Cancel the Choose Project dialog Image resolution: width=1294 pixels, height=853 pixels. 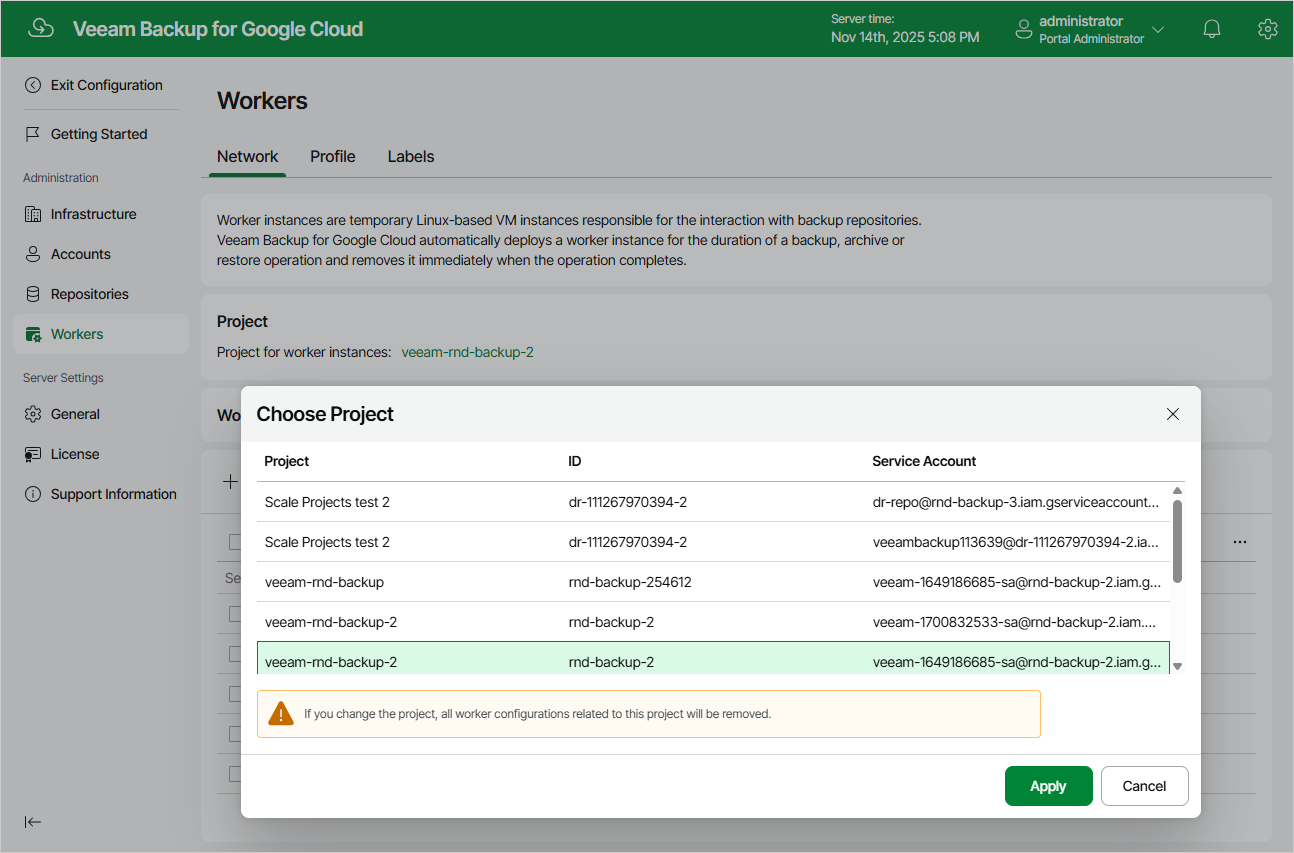[1144, 786]
